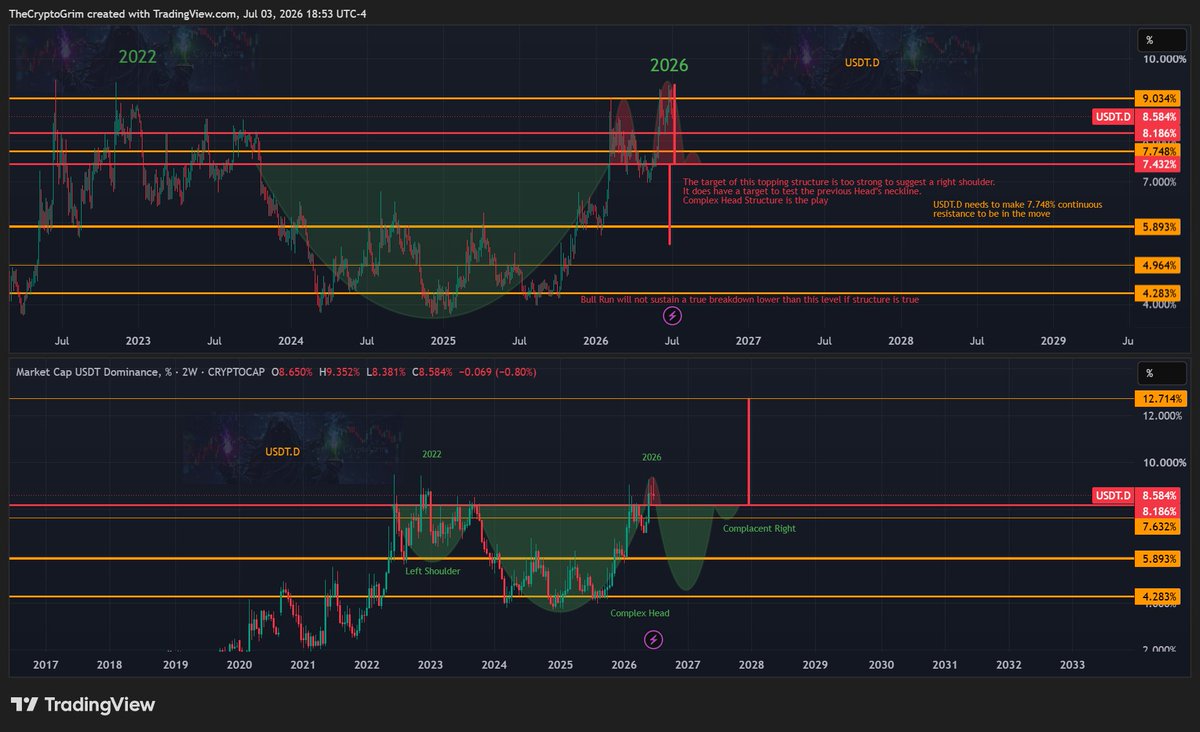Click the large green 2026 annotation
This screenshot has height=732, width=1200.
(669, 66)
